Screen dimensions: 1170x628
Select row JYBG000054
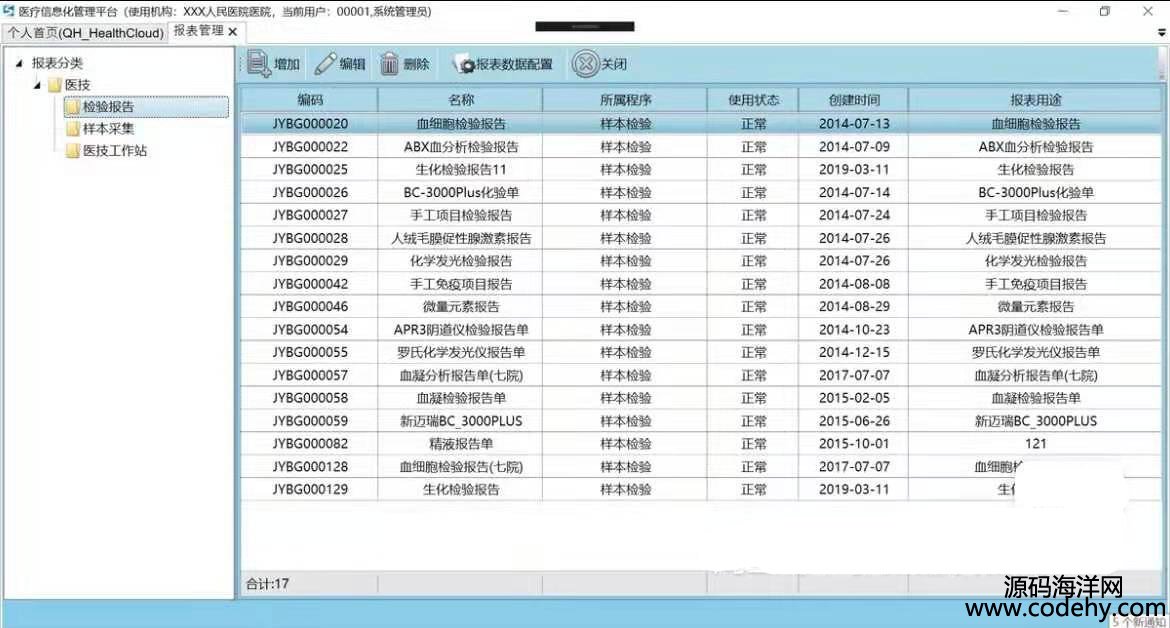pyautogui.click(x=701, y=329)
